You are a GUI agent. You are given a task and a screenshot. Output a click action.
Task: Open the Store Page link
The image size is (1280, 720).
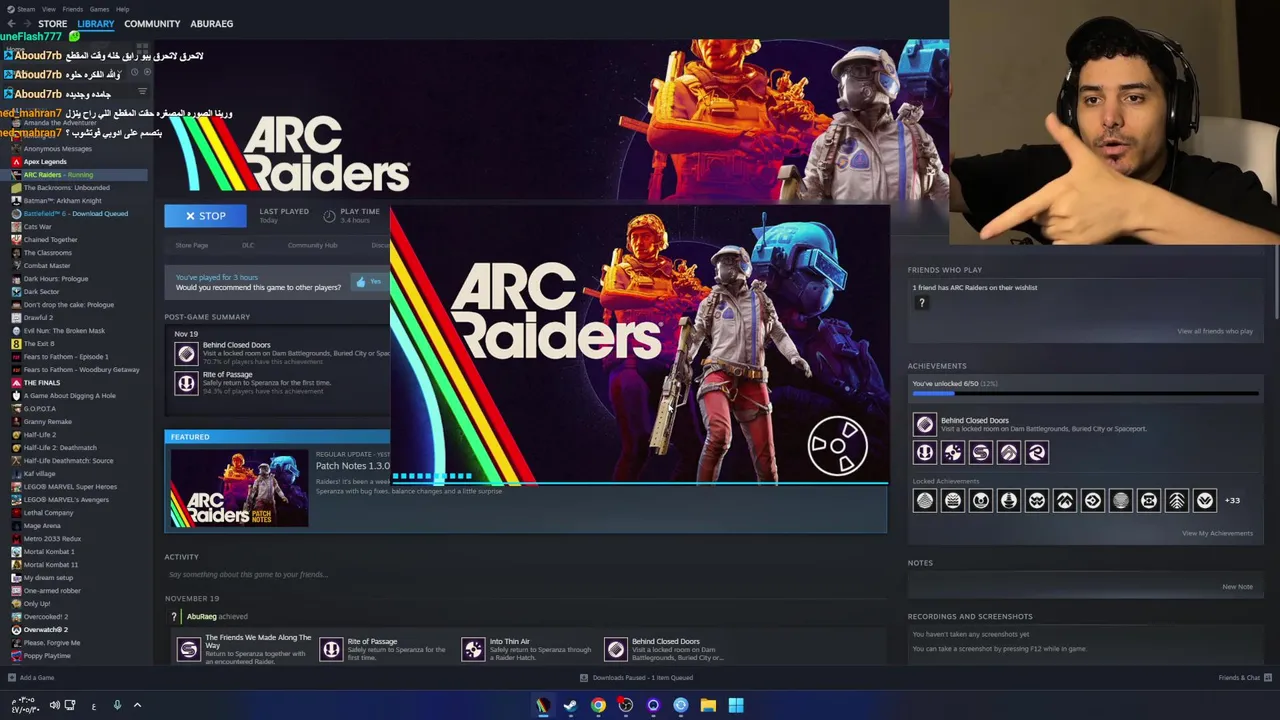pyautogui.click(x=192, y=245)
